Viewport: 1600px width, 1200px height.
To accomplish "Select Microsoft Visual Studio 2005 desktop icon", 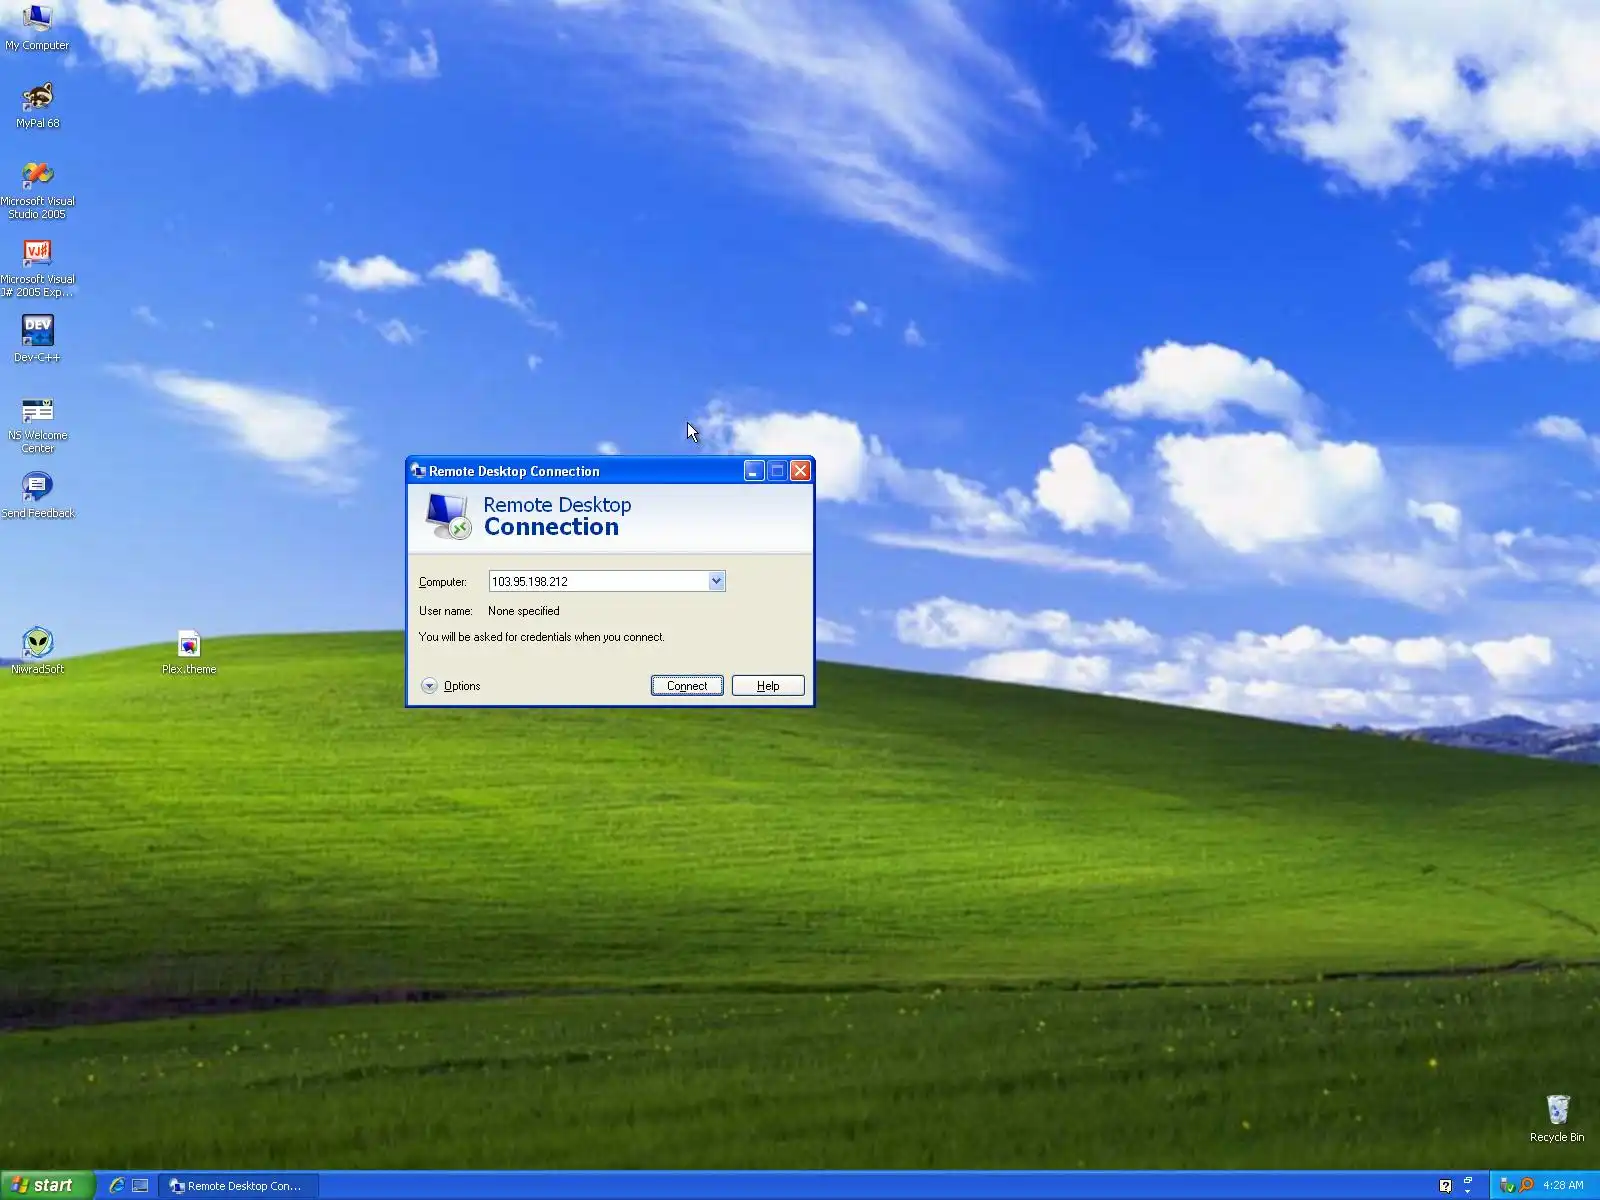I will click(37, 190).
